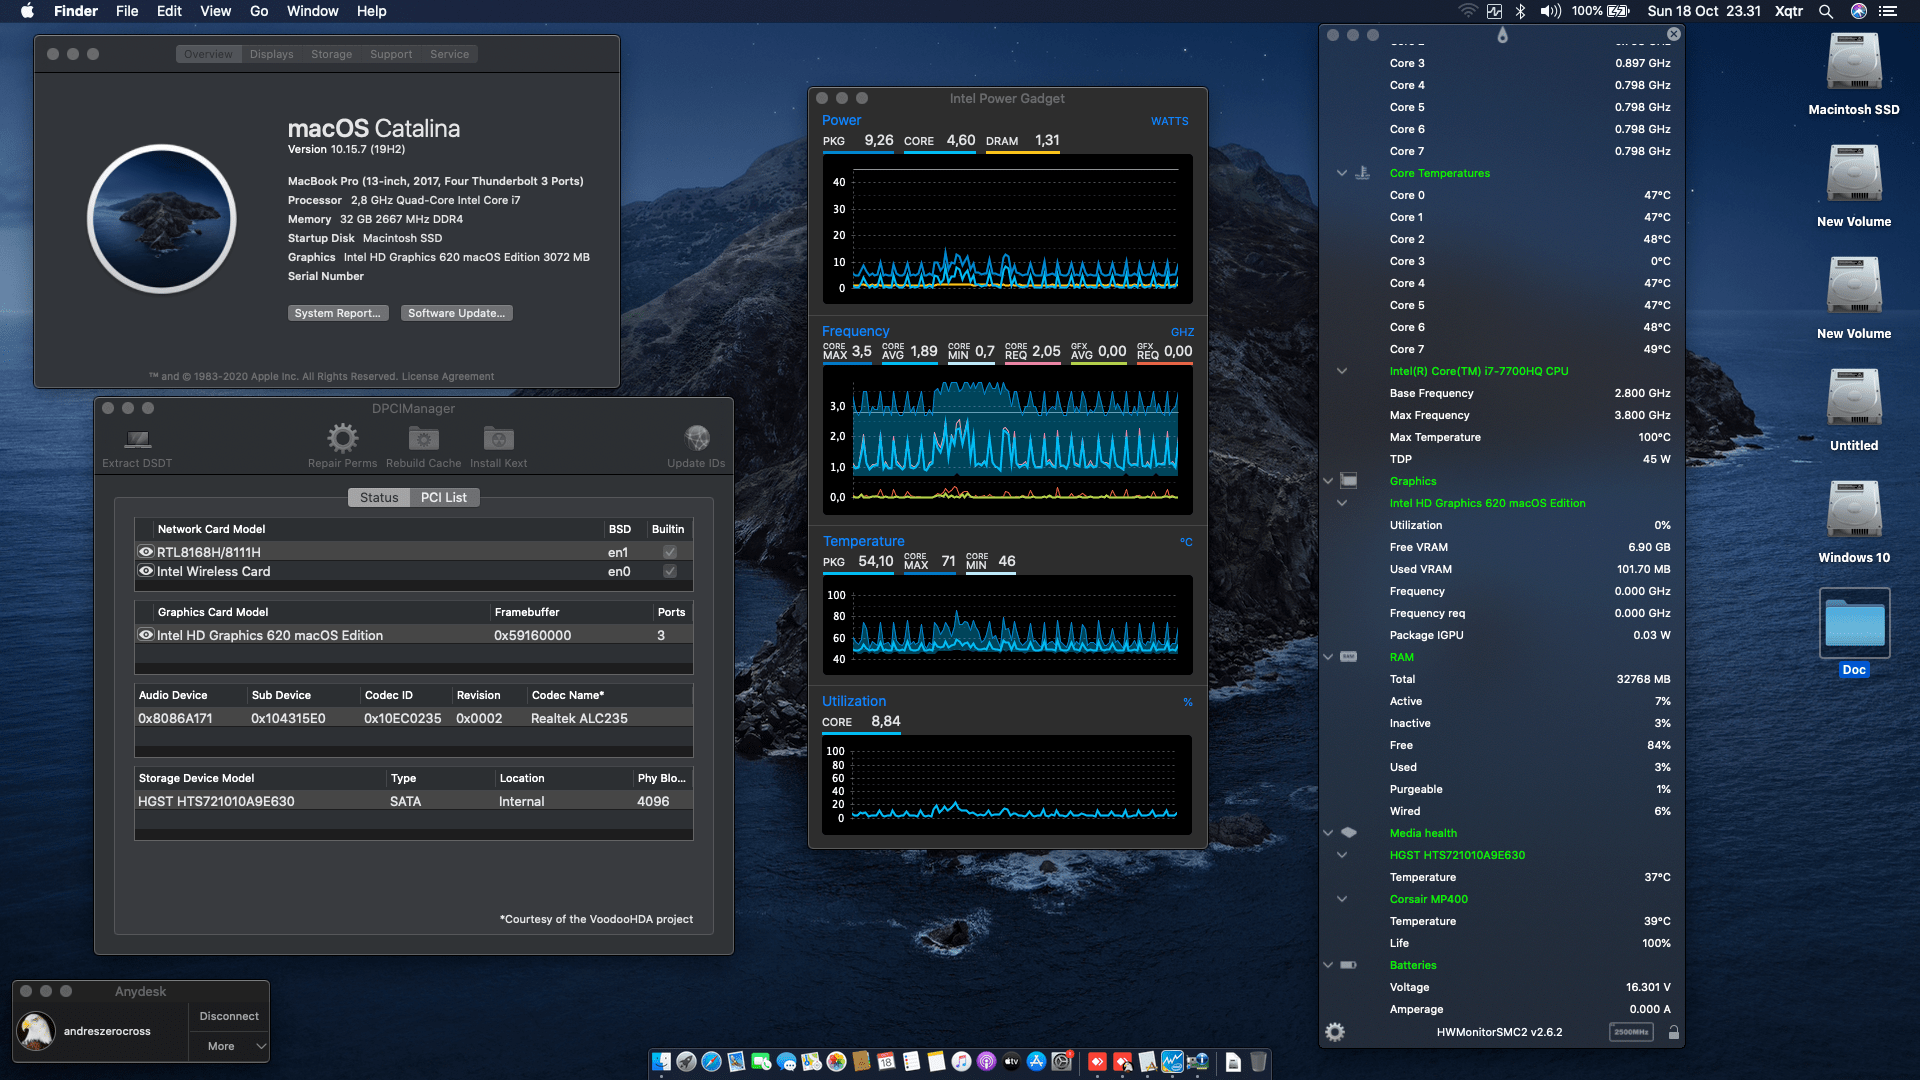Screen dimensions: 1920x1080
Task: Open HWMonitorSMC2 settings gear
Action: click(1335, 1032)
